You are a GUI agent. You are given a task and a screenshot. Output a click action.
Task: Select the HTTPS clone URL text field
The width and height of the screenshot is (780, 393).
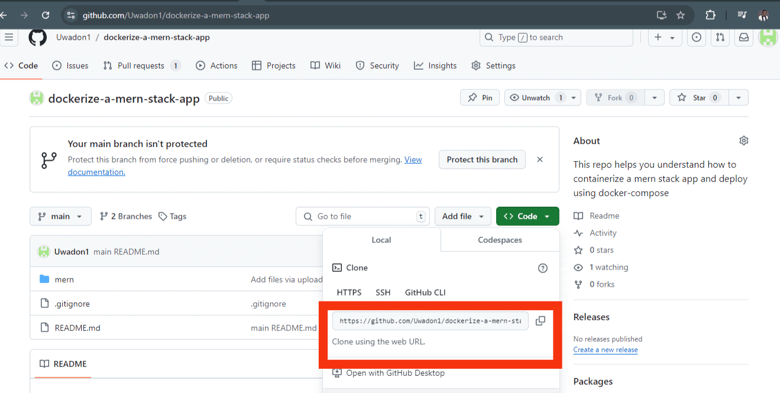pos(430,321)
